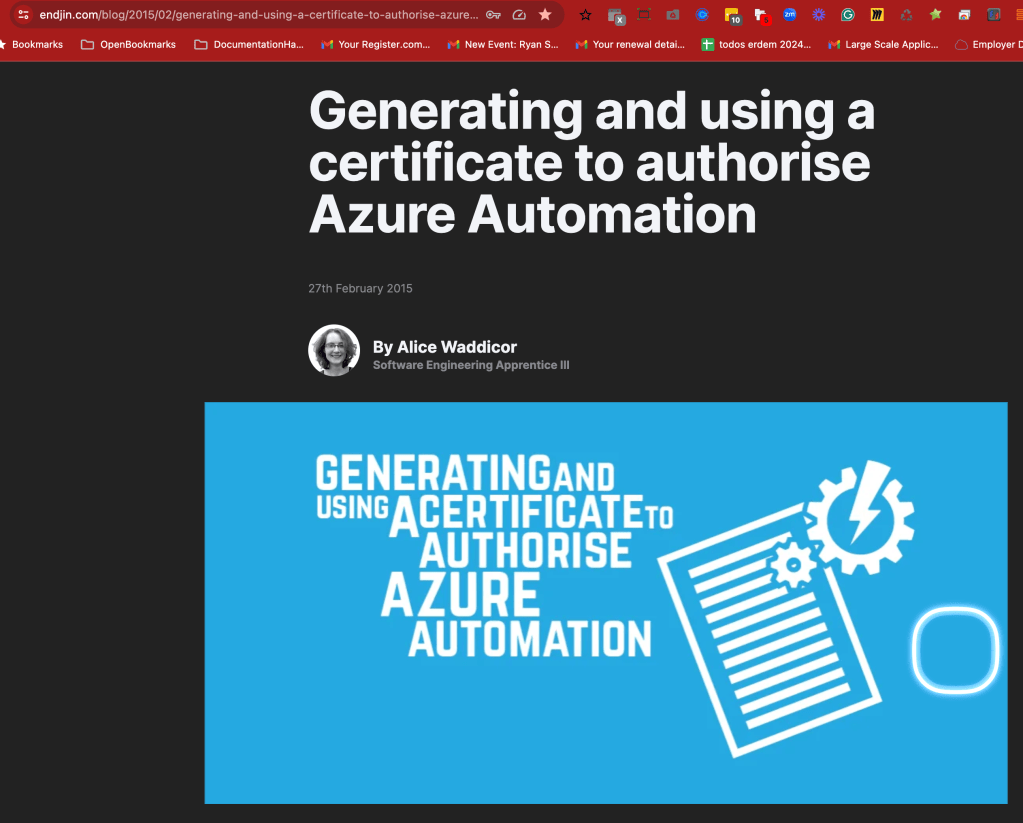The width and height of the screenshot is (1023, 823).
Task: Click the green-cornered screen capture extension
Action: coord(644,14)
